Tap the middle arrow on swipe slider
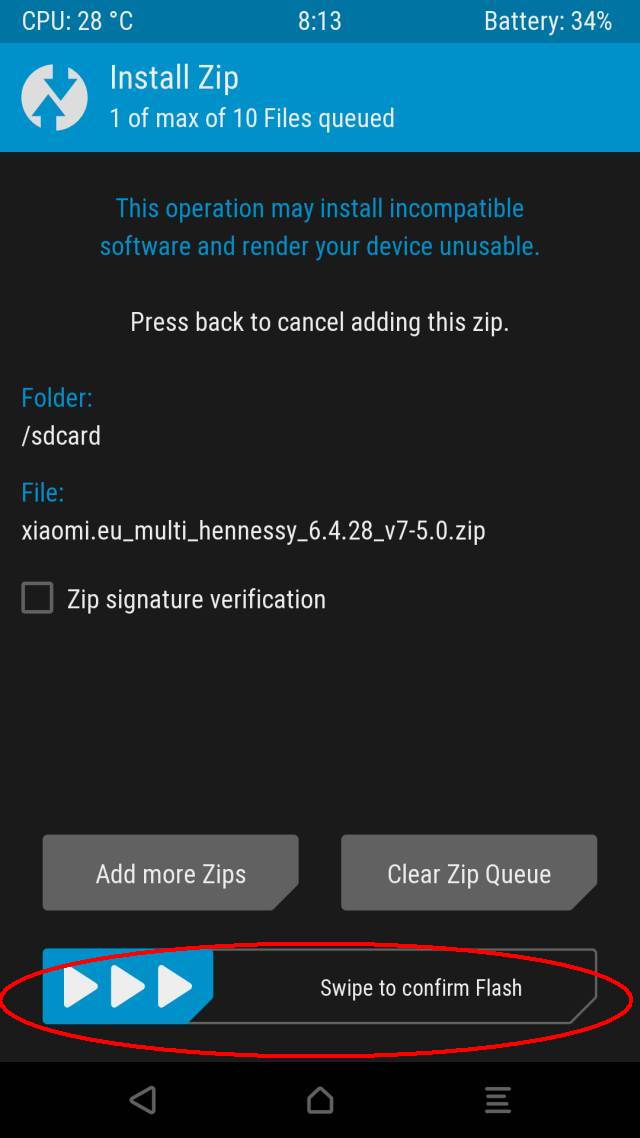640x1138 pixels. pyautogui.click(x=128, y=986)
